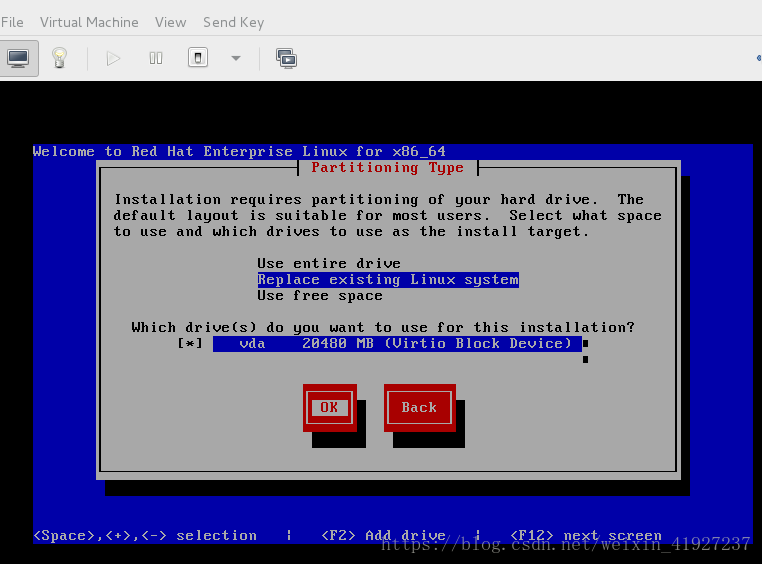Screen dimensions: 762x564
Task: Show the graphical console monitor view
Action: (x=18, y=58)
